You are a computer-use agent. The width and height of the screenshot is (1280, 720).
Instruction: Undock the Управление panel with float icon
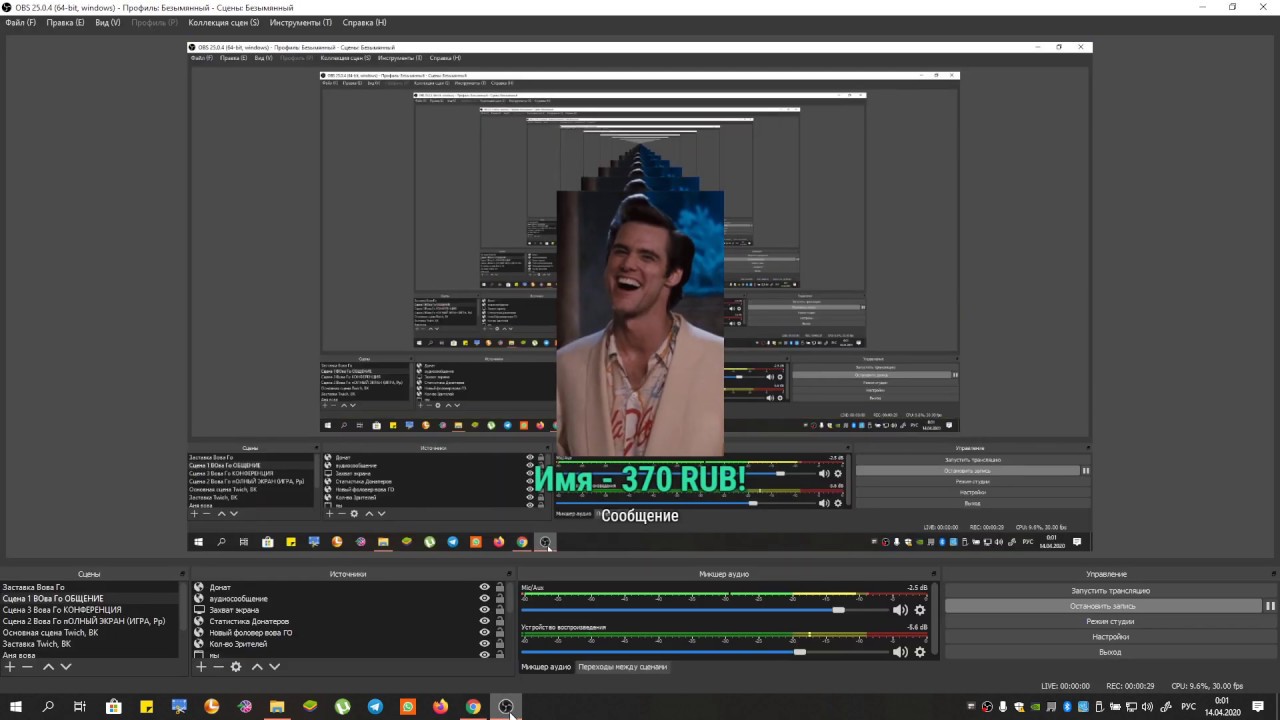(1272, 574)
